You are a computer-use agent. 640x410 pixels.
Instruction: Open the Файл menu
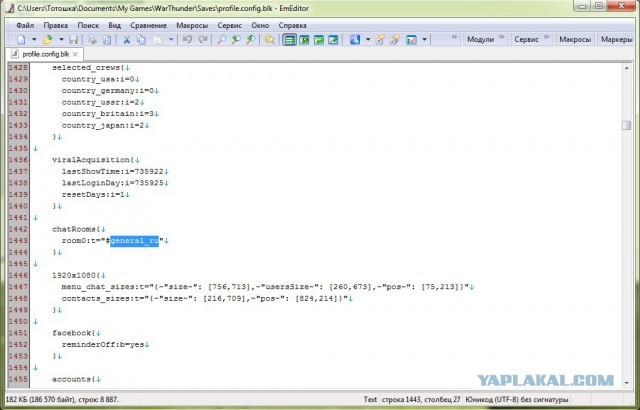tap(25, 25)
